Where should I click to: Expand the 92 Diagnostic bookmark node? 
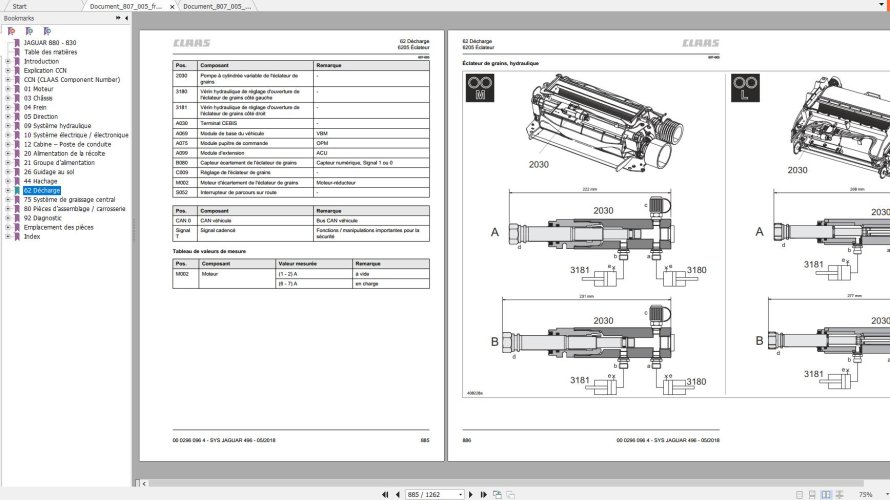point(8,218)
